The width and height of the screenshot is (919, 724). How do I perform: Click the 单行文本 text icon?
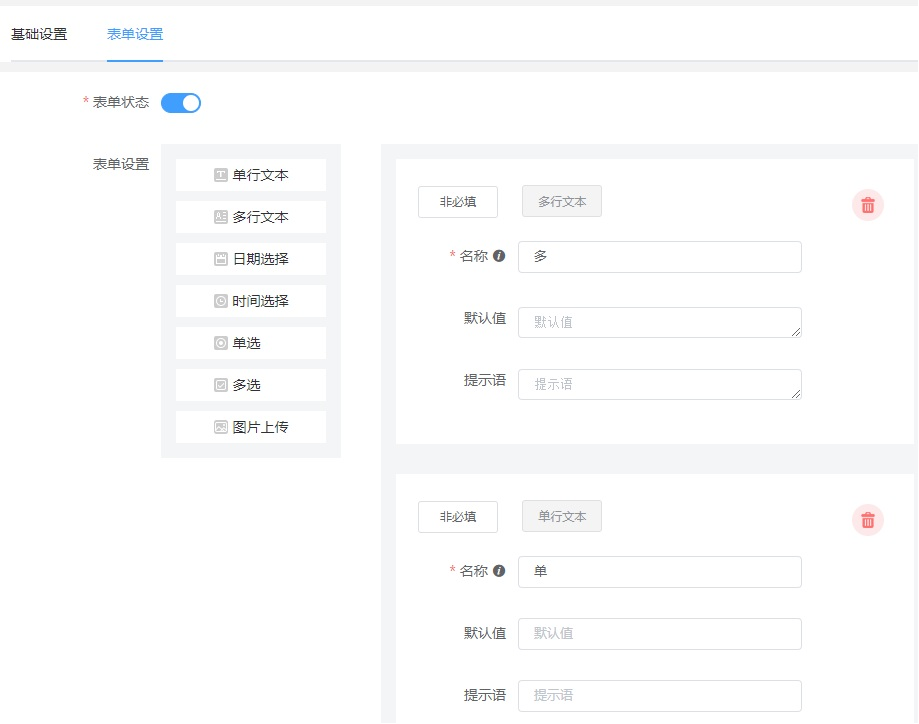220,175
